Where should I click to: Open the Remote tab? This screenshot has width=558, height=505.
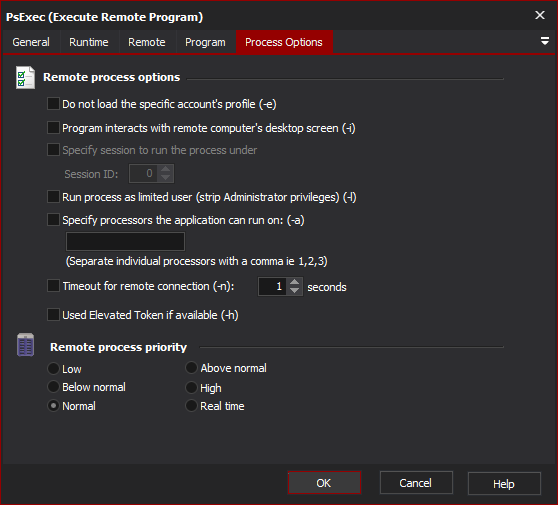(x=147, y=42)
